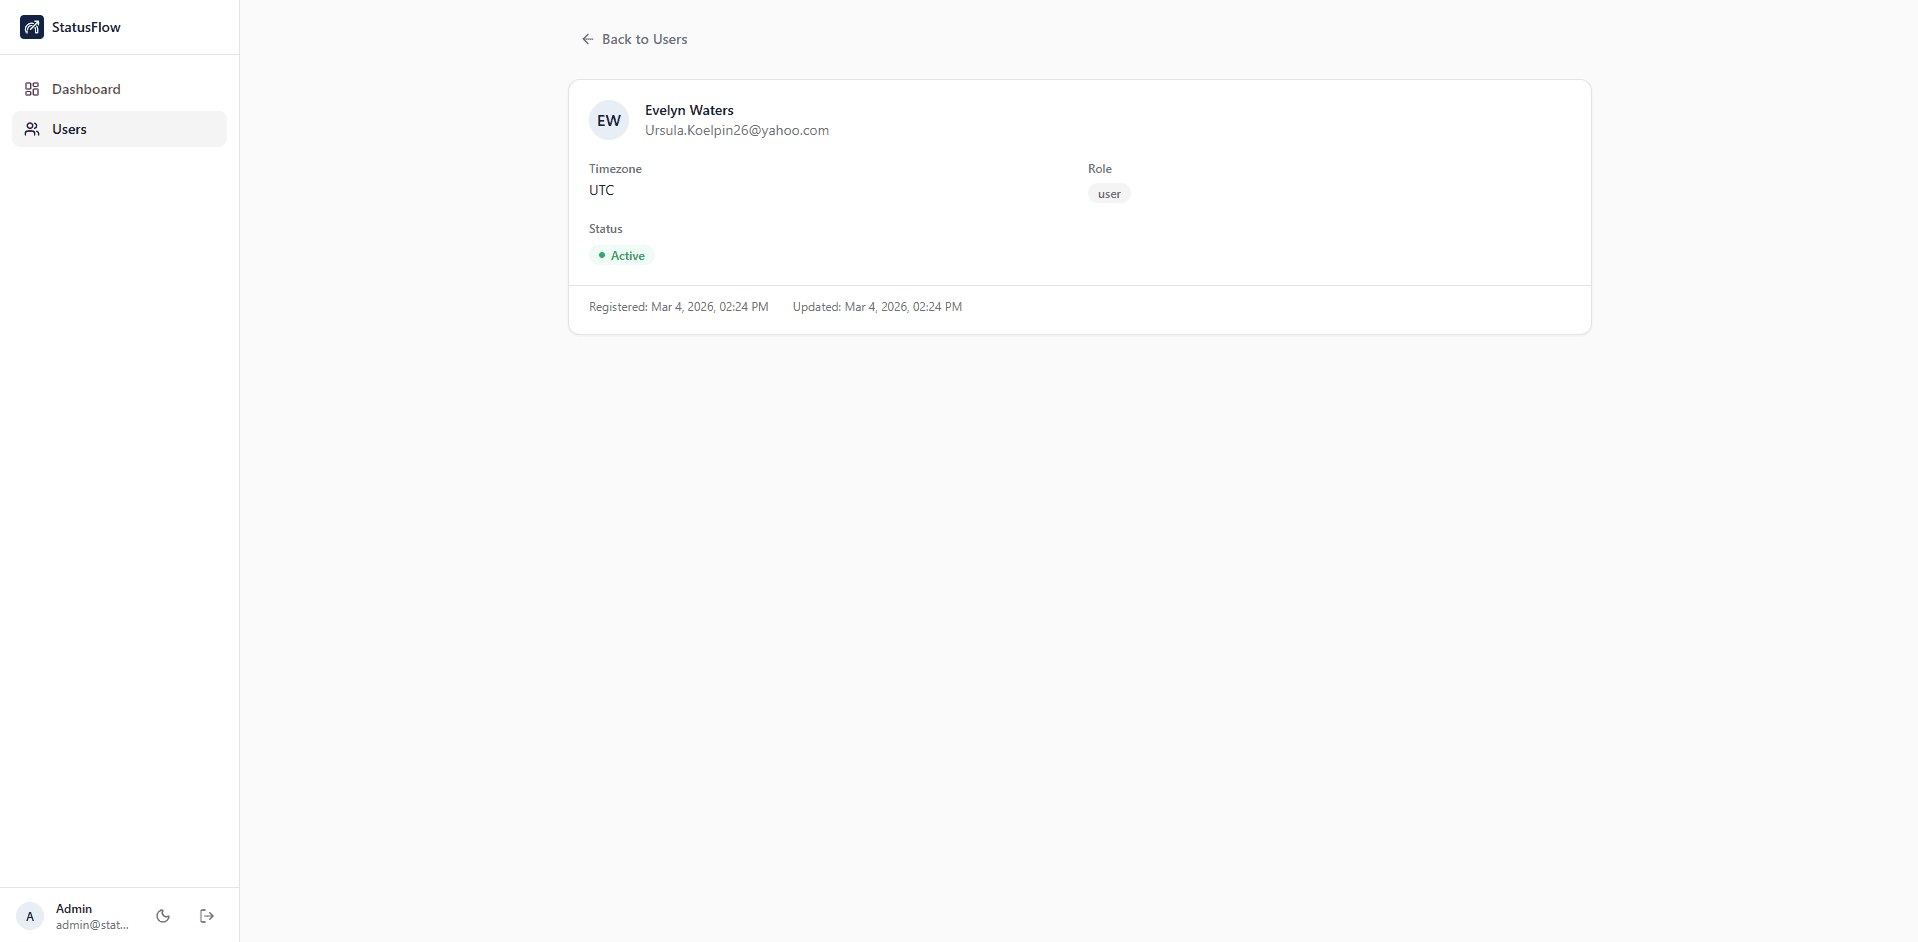The image size is (1918, 942).
Task: Click the Active status badge
Action: click(x=621, y=255)
